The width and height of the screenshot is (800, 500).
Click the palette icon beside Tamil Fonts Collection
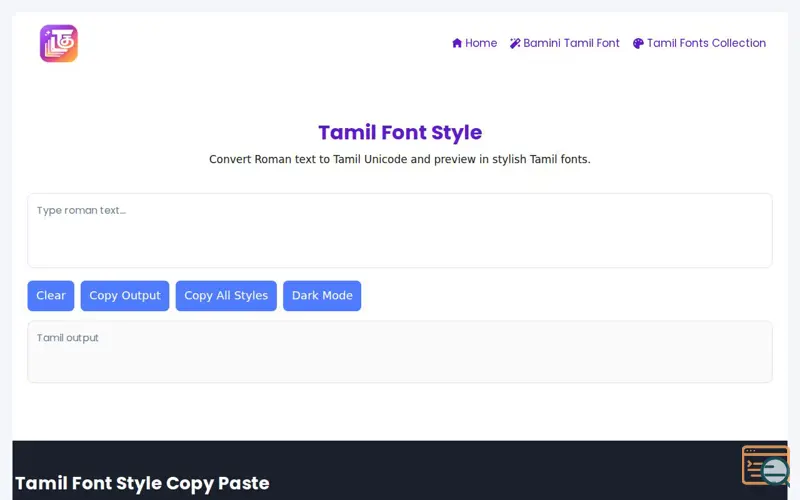[638, 43]
